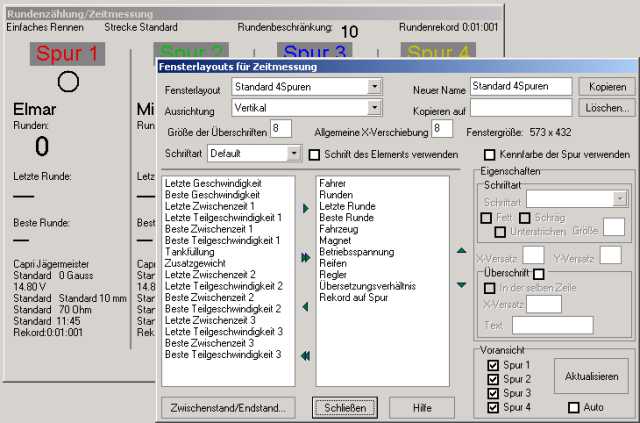Click the single right arrow to add element
The image size is (640, 423).
pyautogui.click(x=305, y=207)
